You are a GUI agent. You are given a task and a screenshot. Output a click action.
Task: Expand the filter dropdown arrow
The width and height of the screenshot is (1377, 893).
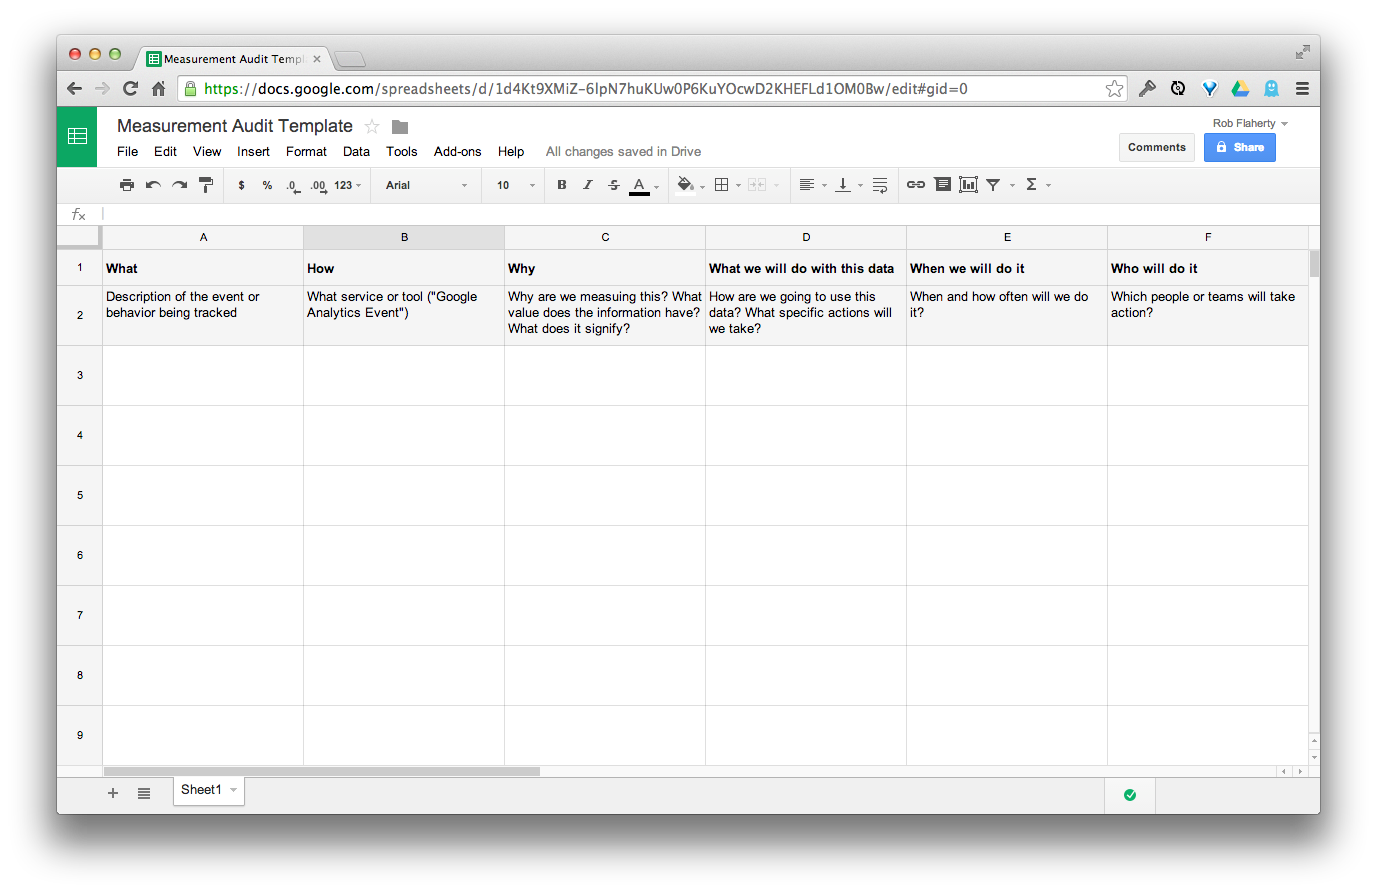click(x=1012, y=186)
